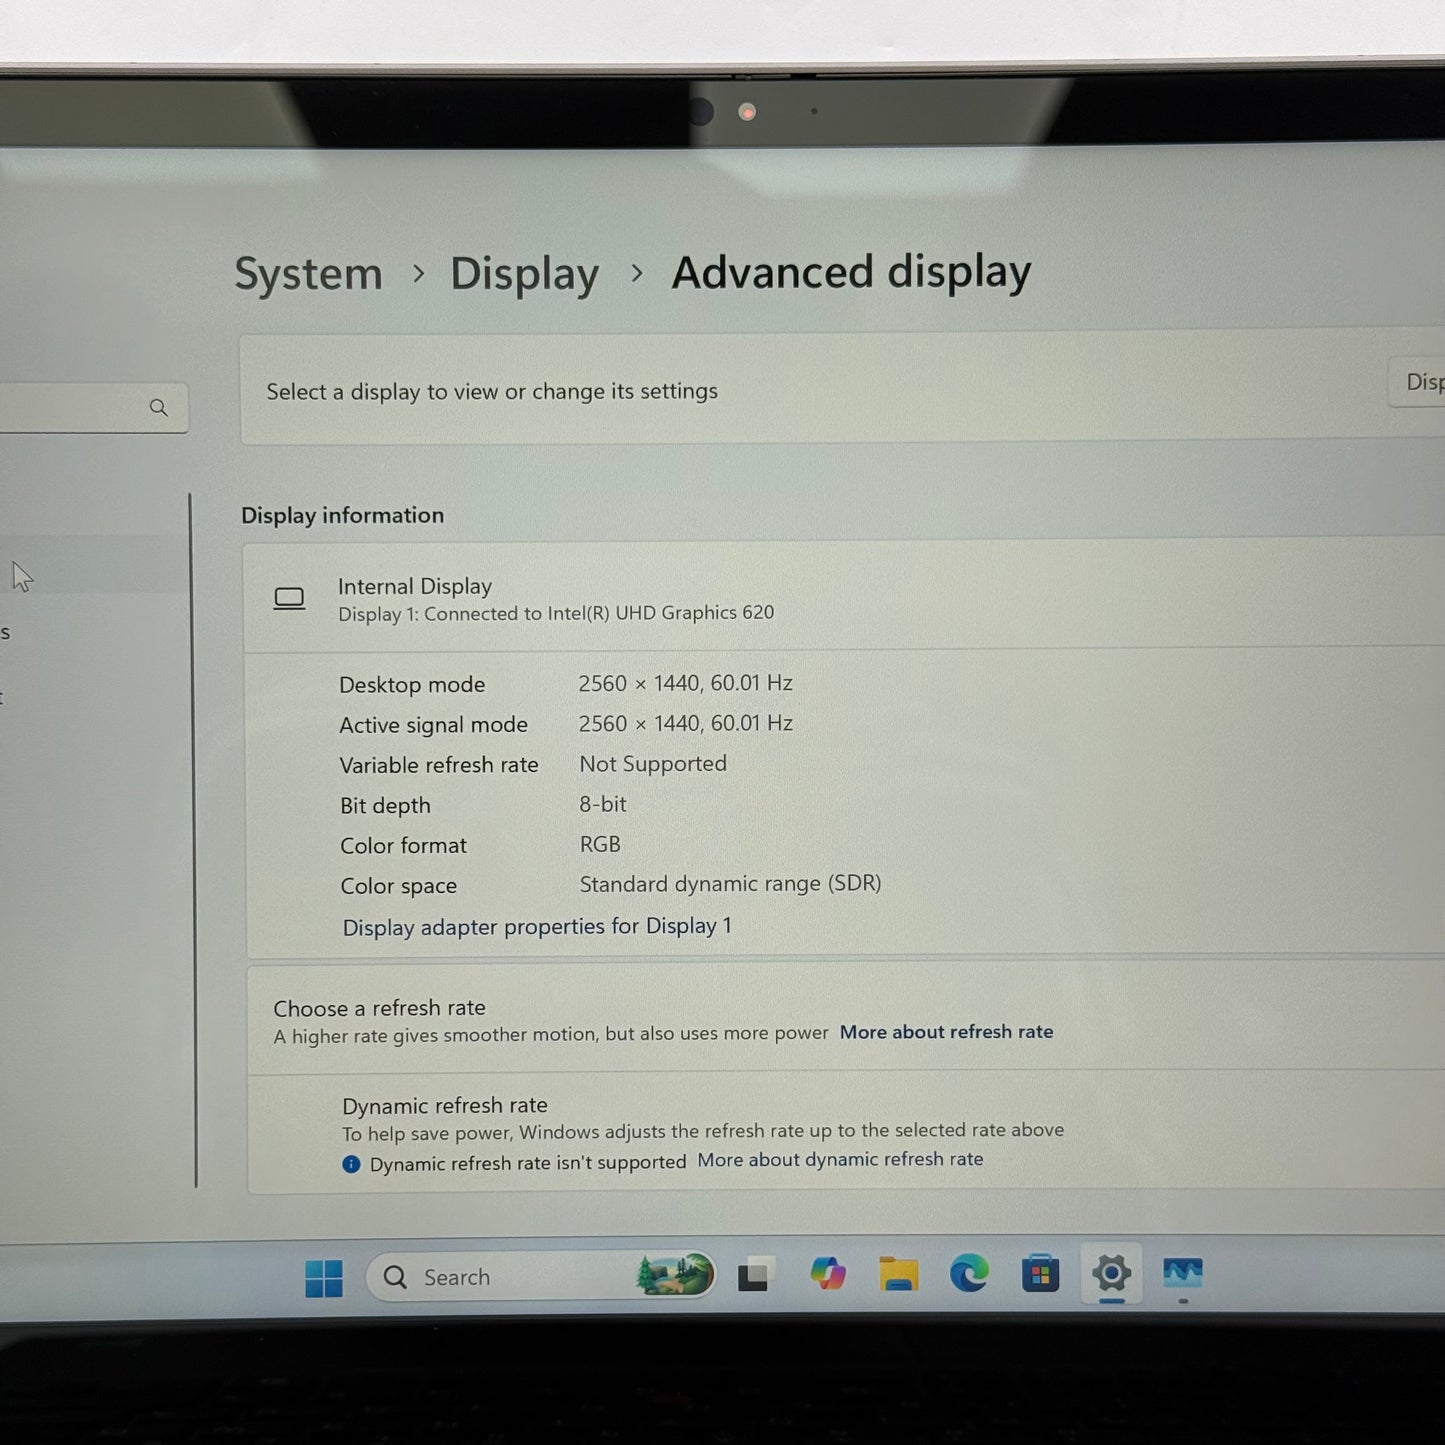The height and width of the screenshot is (1445, 1445).
Task: Open Task View from the taskbar
Action: (754, 1275)
